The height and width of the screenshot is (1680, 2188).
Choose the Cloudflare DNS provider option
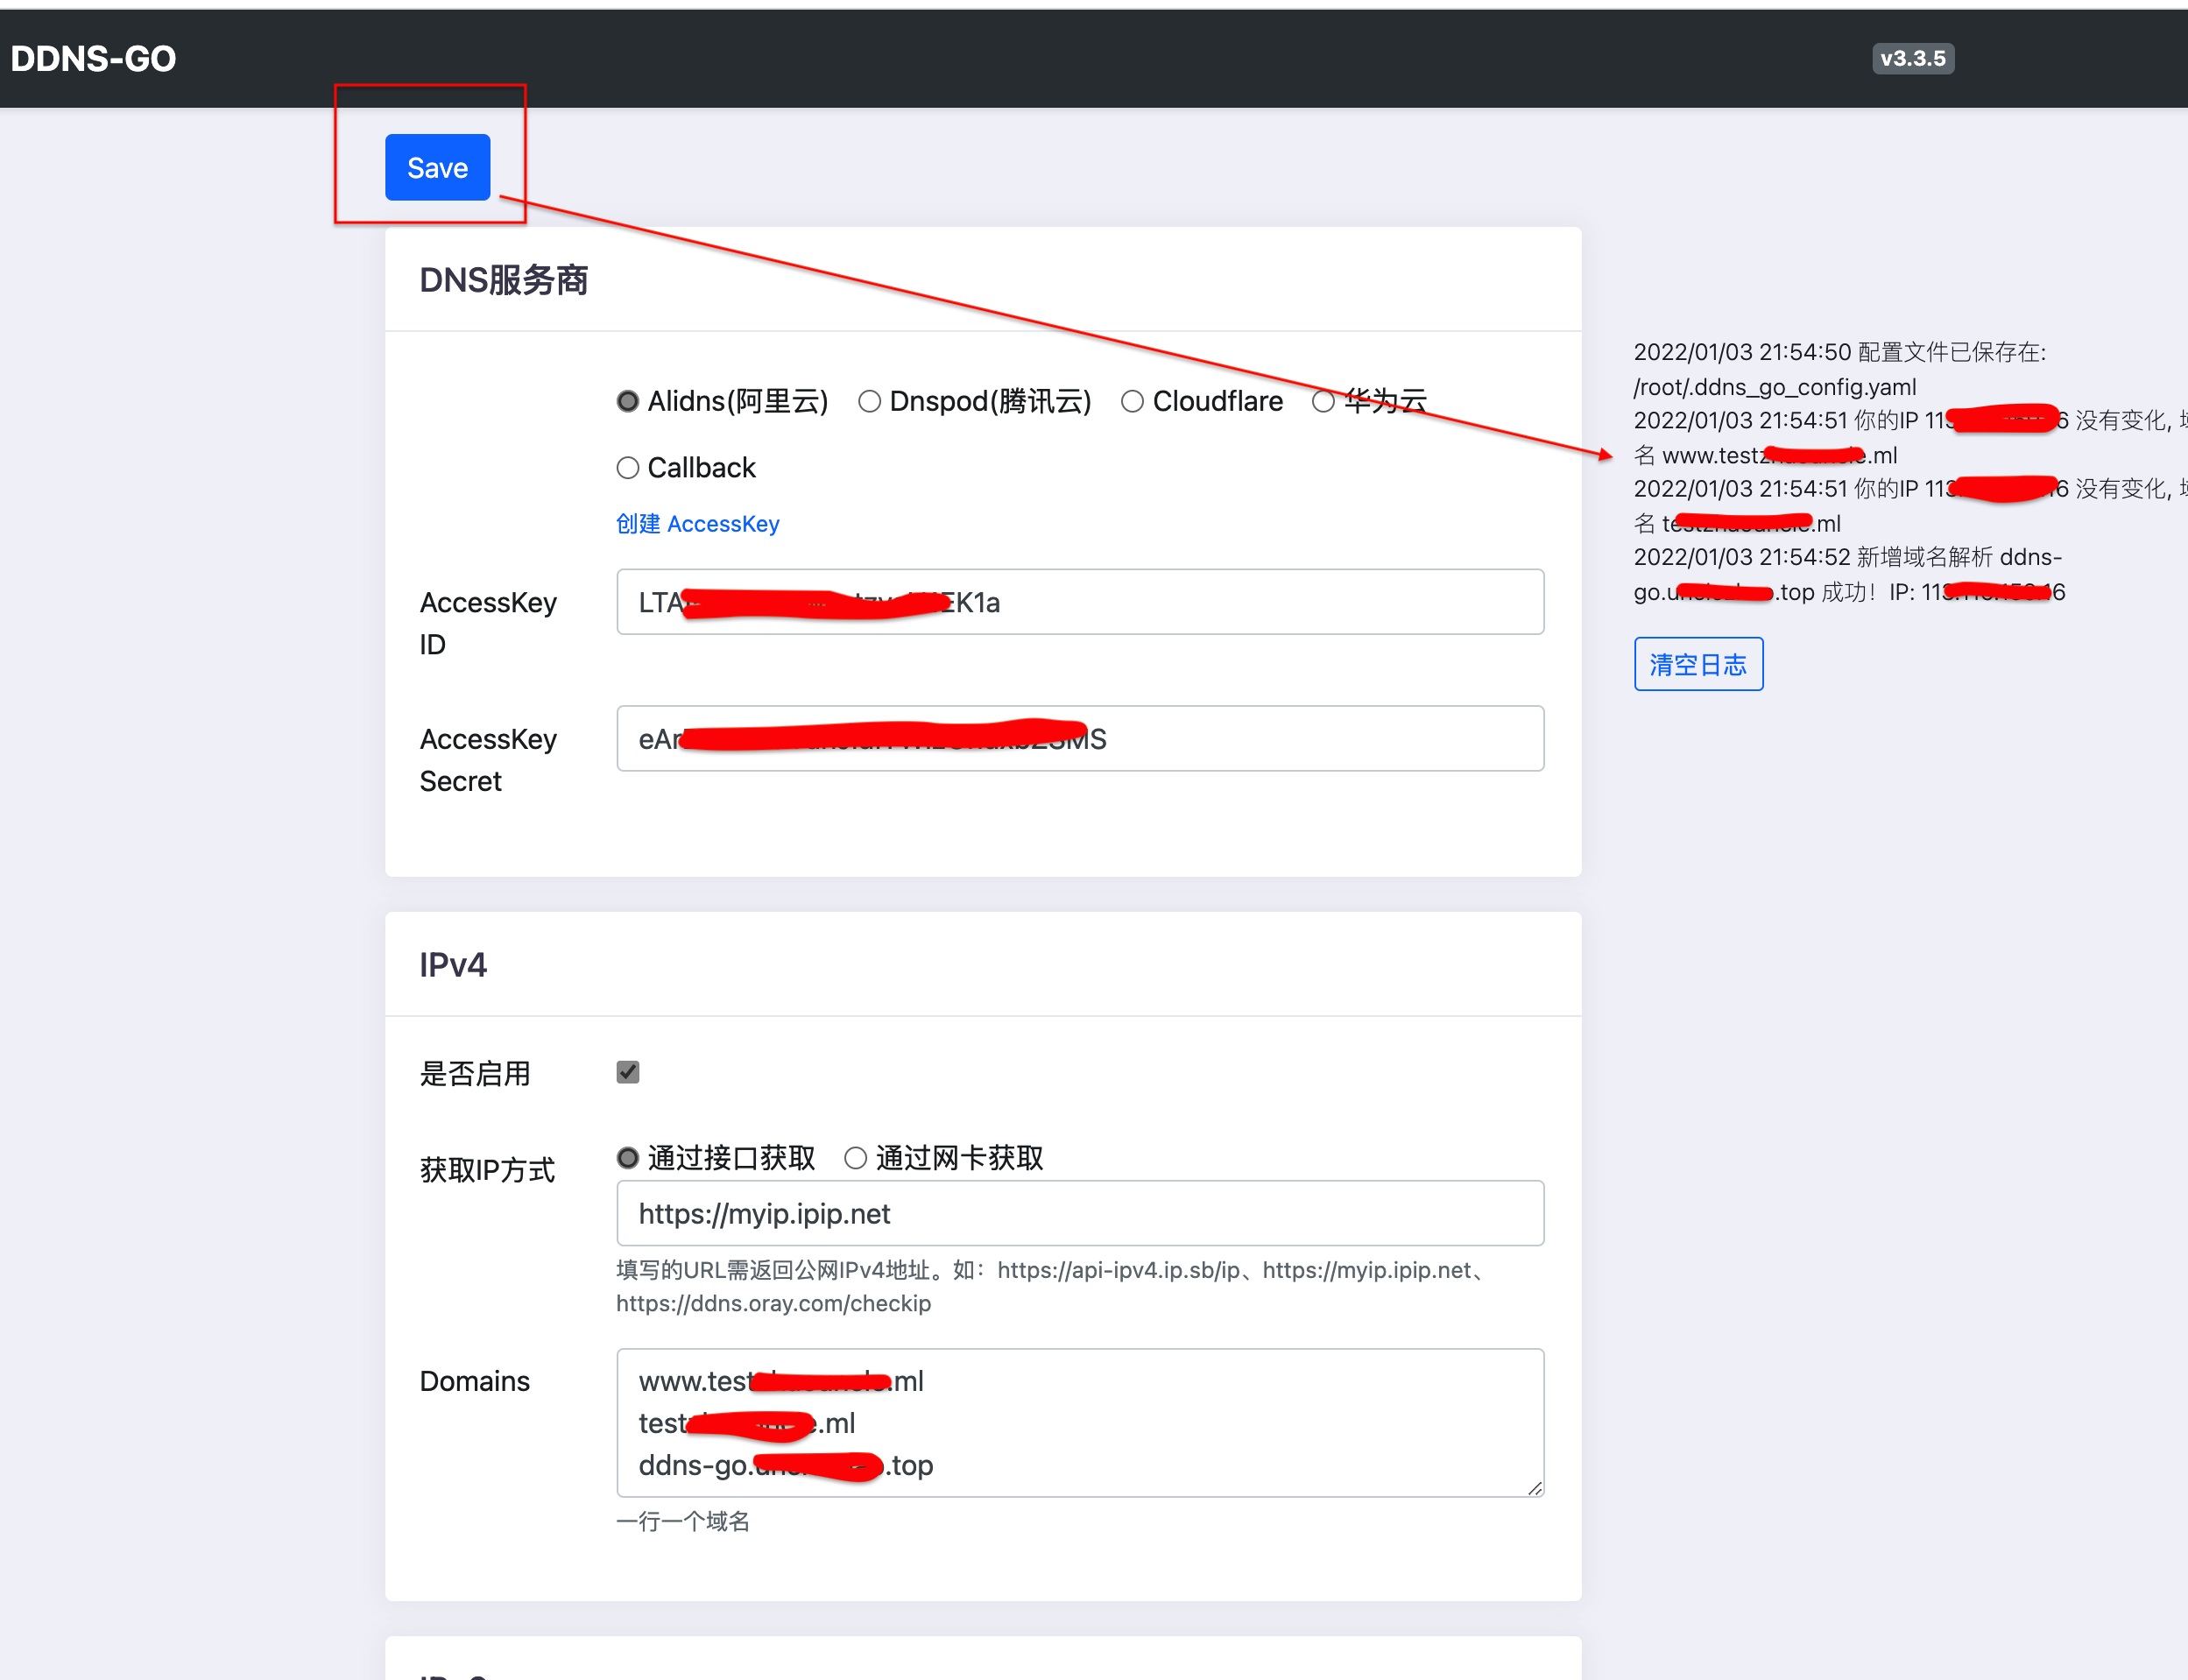pos(1132,401)
